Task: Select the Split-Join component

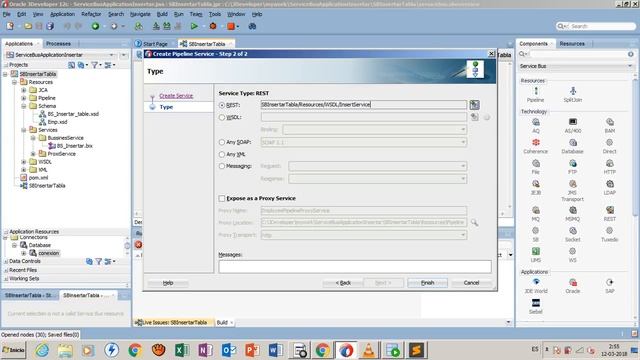Action: 573,95
